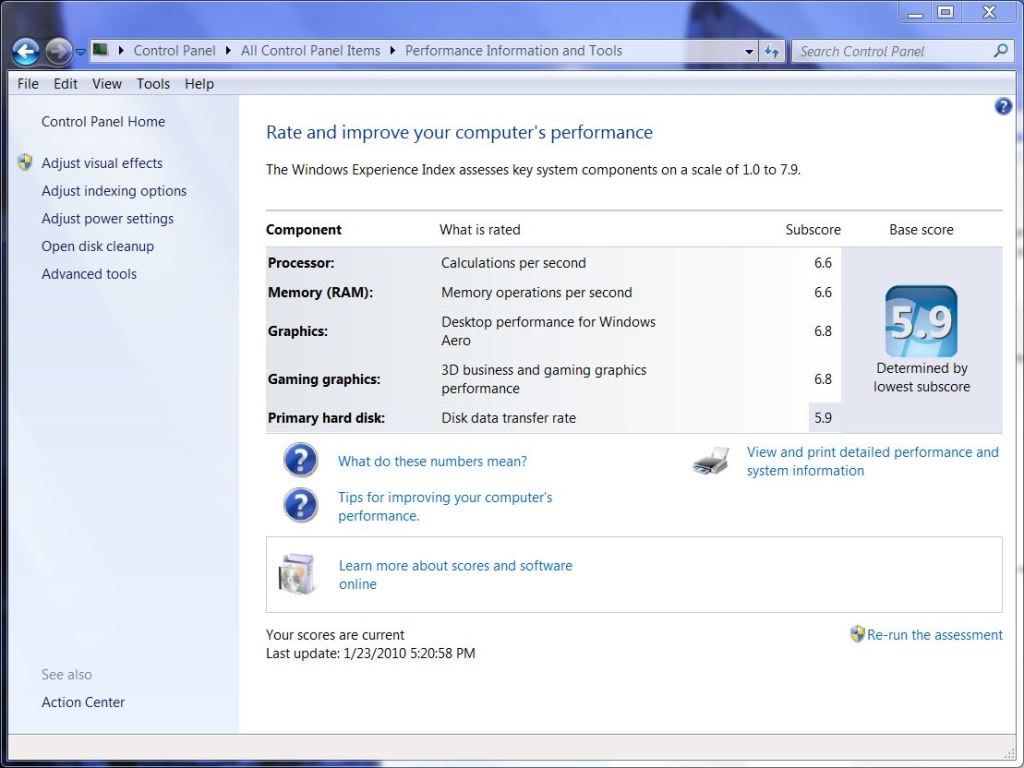The image size is (1024, 768).
Task: Click the shield icon beside Adjust visual effects
Action: [x=25, y=163]
